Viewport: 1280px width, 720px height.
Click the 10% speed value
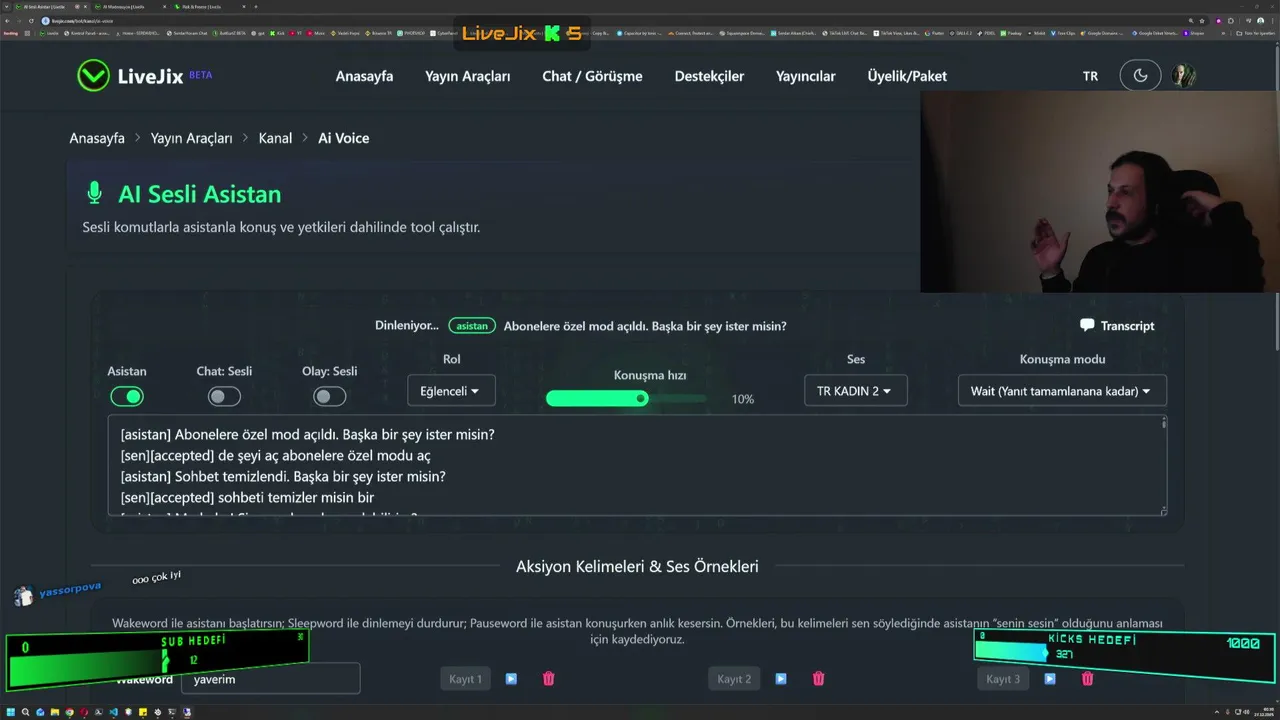[742, 399]
